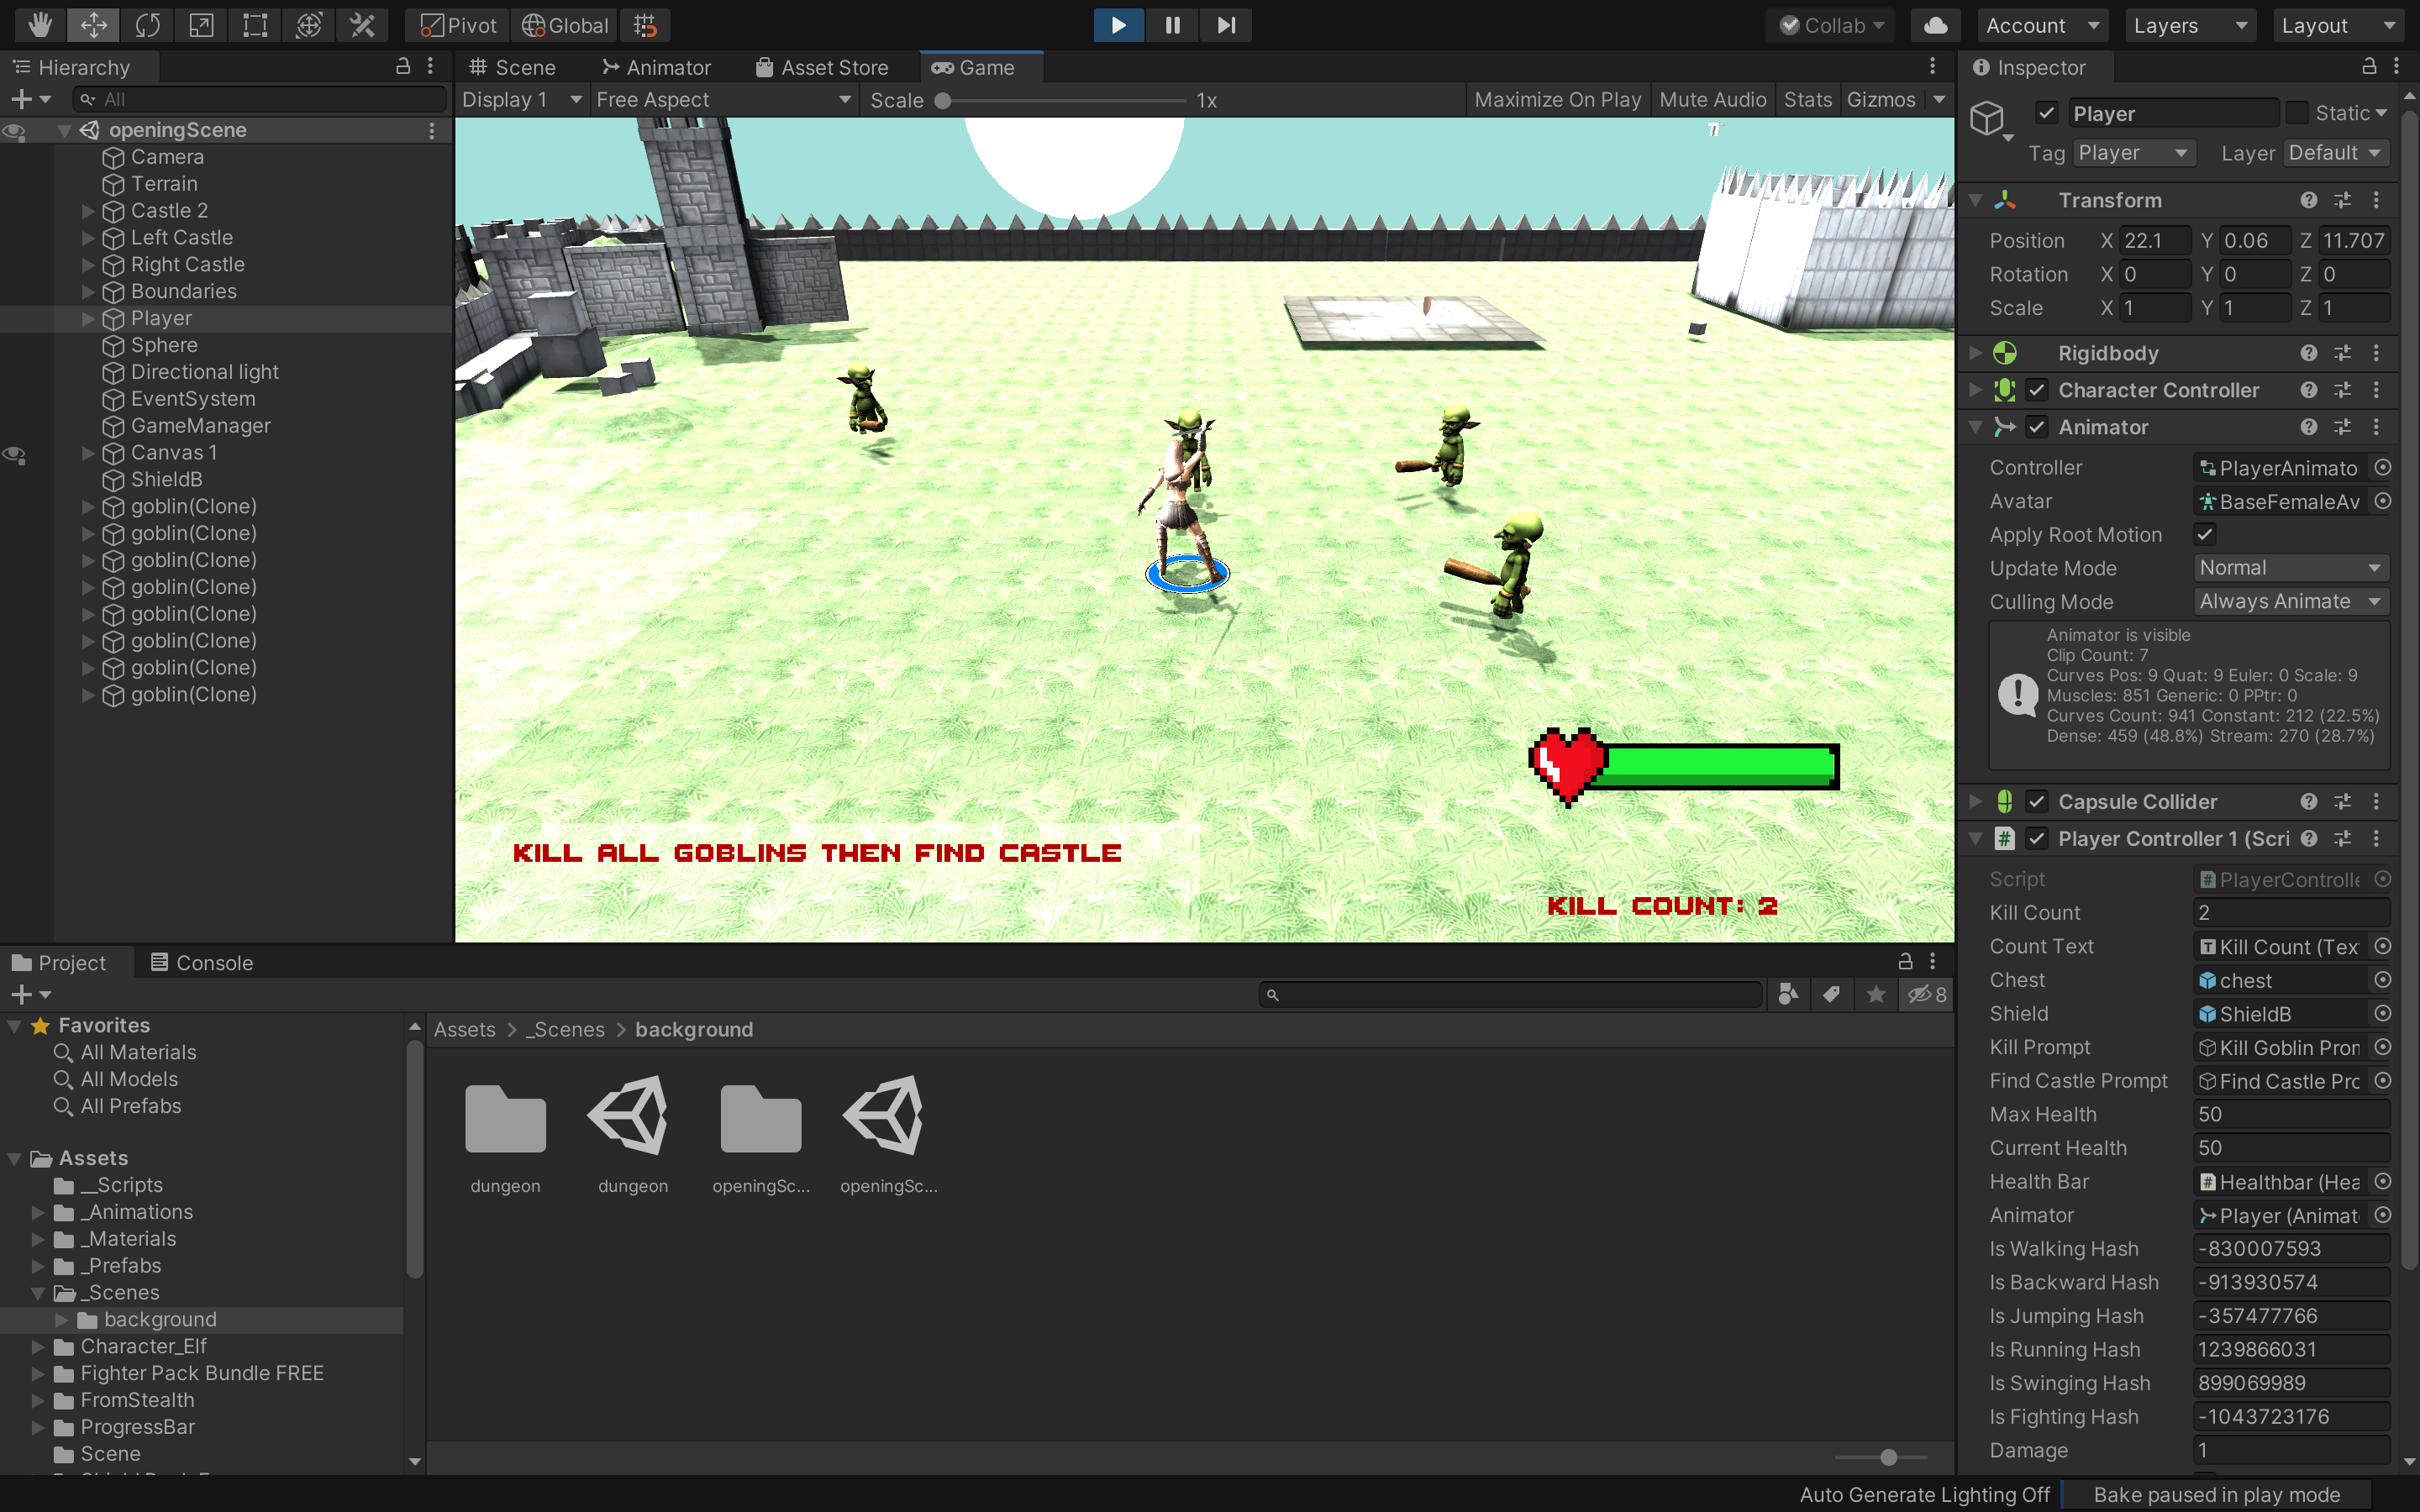Image resolution: width=2420 pixels, height=1512 pixels.
Task: Toggle scene visibility for the Player object
Action: (x=14, y=318)
